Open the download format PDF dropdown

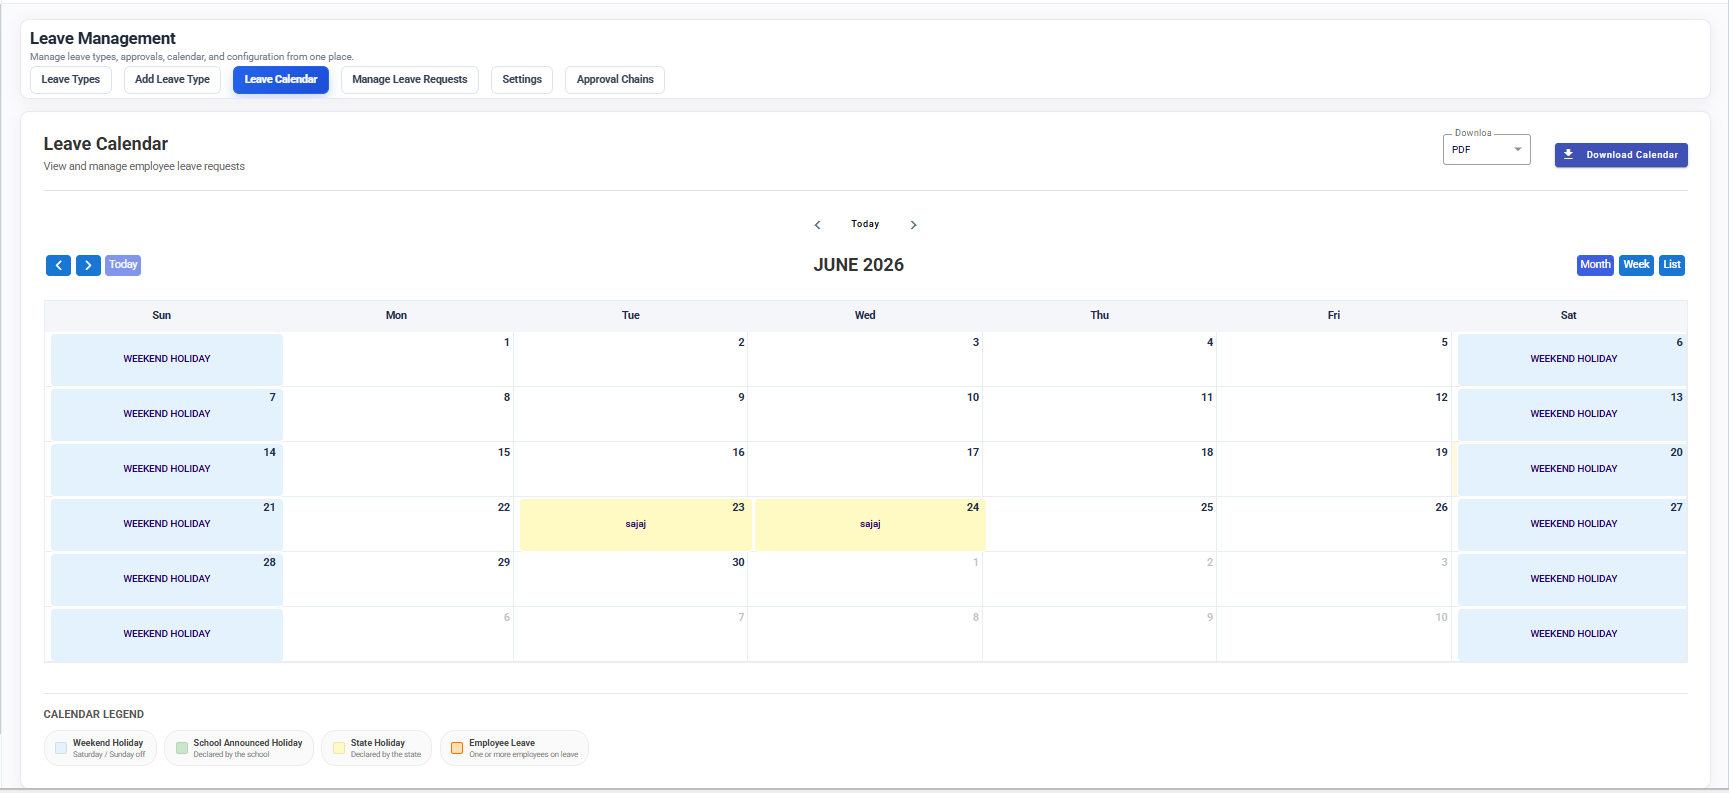click(1486, 150)
